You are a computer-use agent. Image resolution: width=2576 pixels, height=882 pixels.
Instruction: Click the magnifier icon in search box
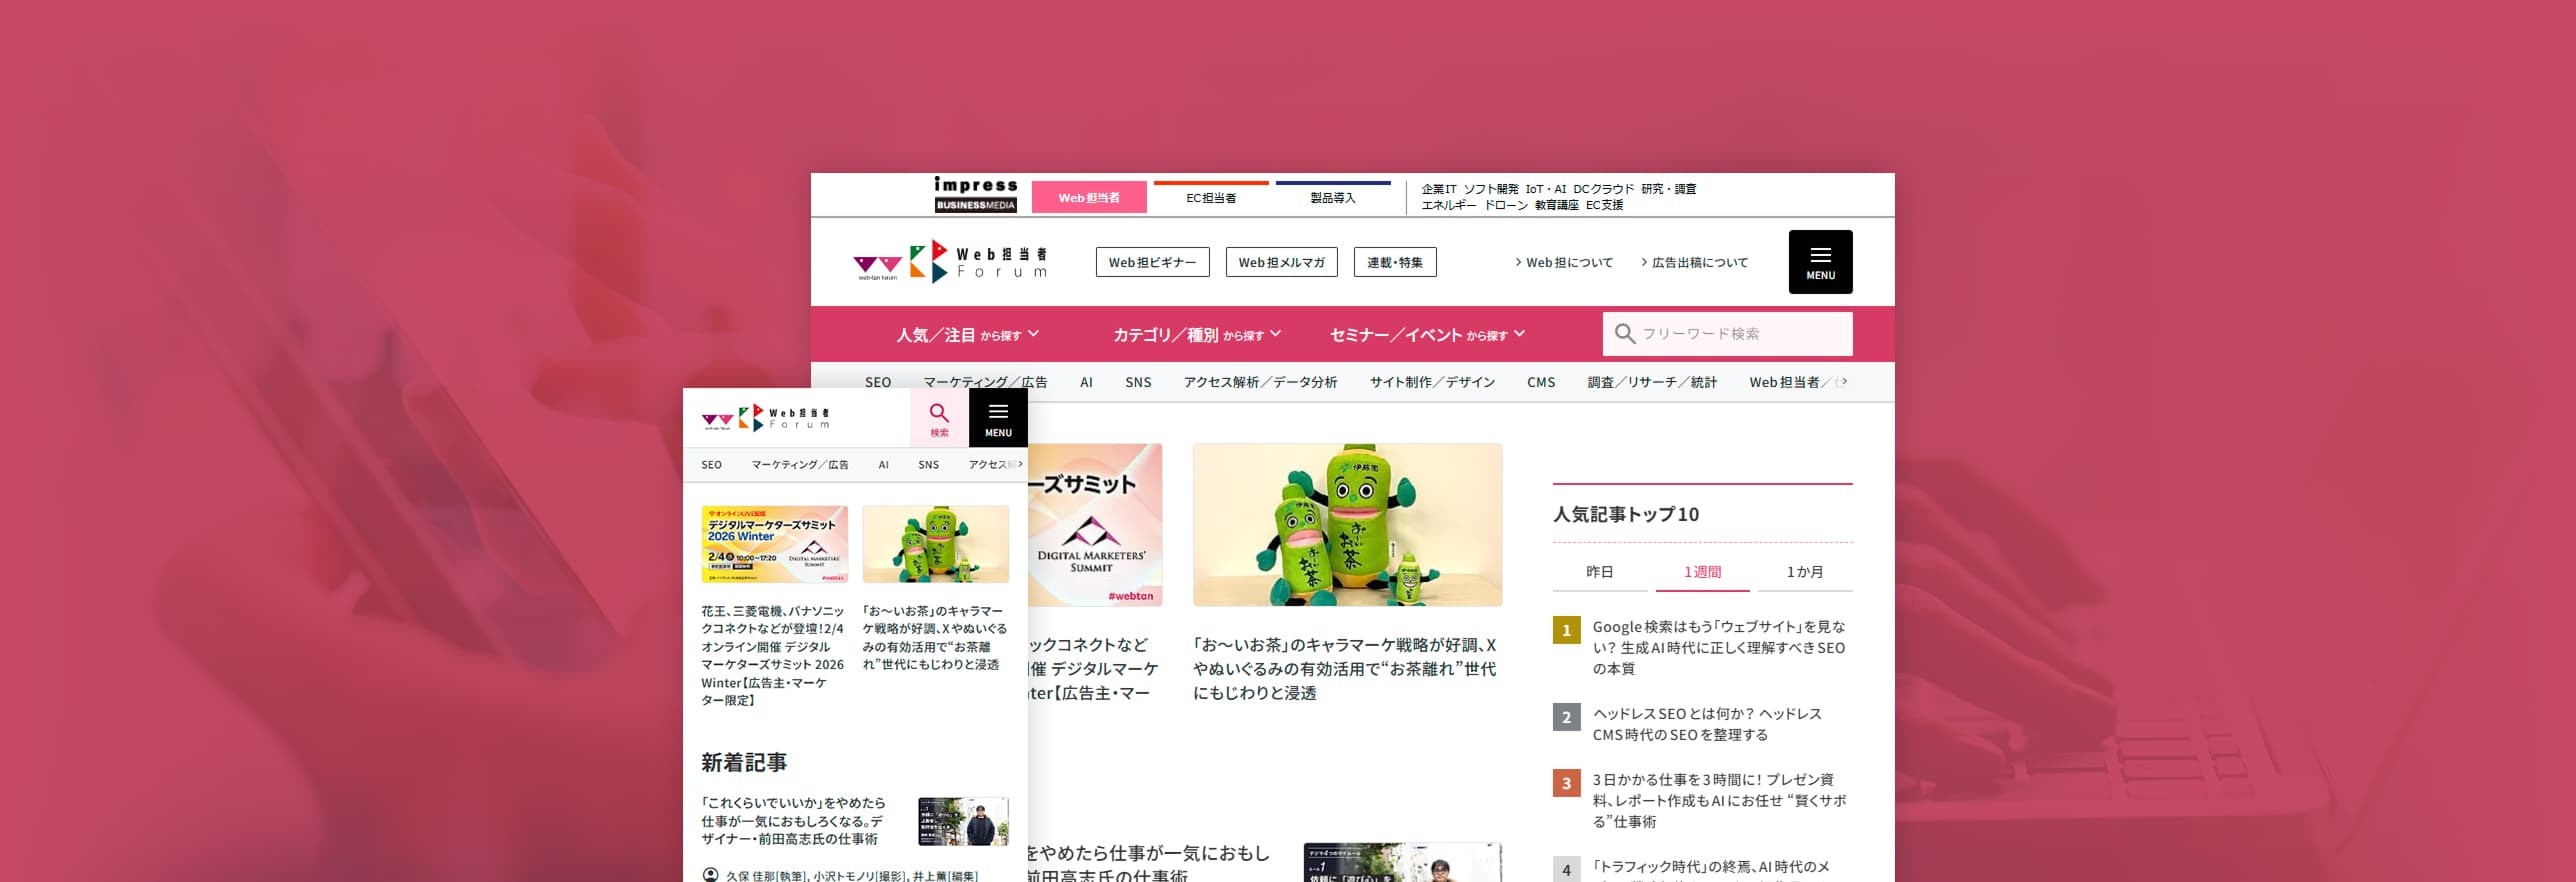pyautogui.click(x=1625, y=334)
